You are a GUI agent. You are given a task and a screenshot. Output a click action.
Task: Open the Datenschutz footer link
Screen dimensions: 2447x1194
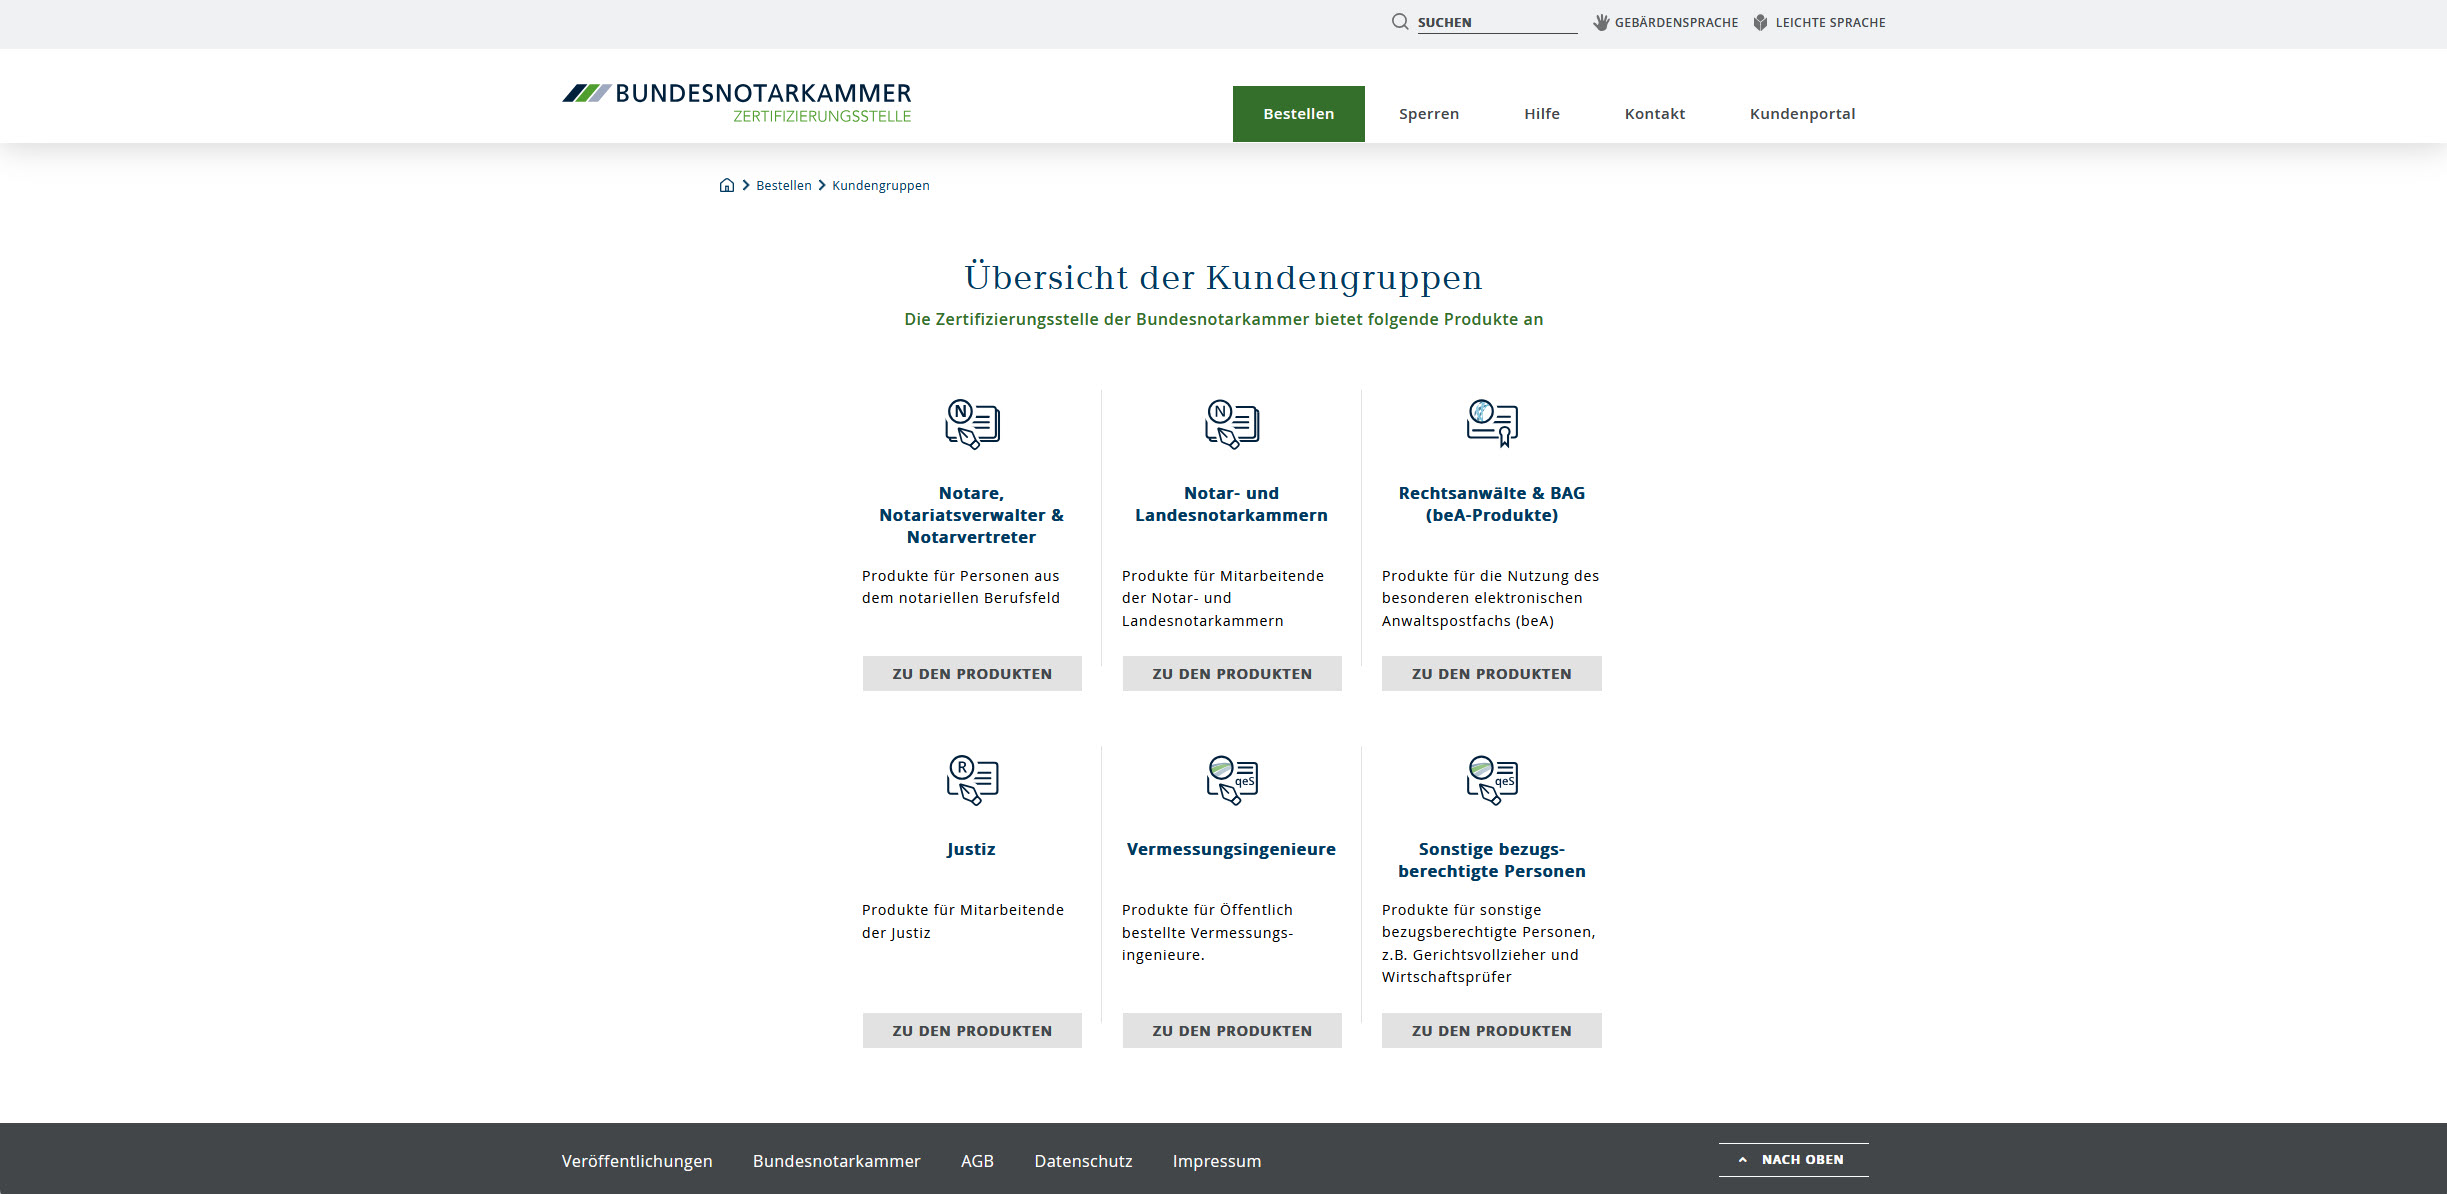[x=1083, y=1161]
